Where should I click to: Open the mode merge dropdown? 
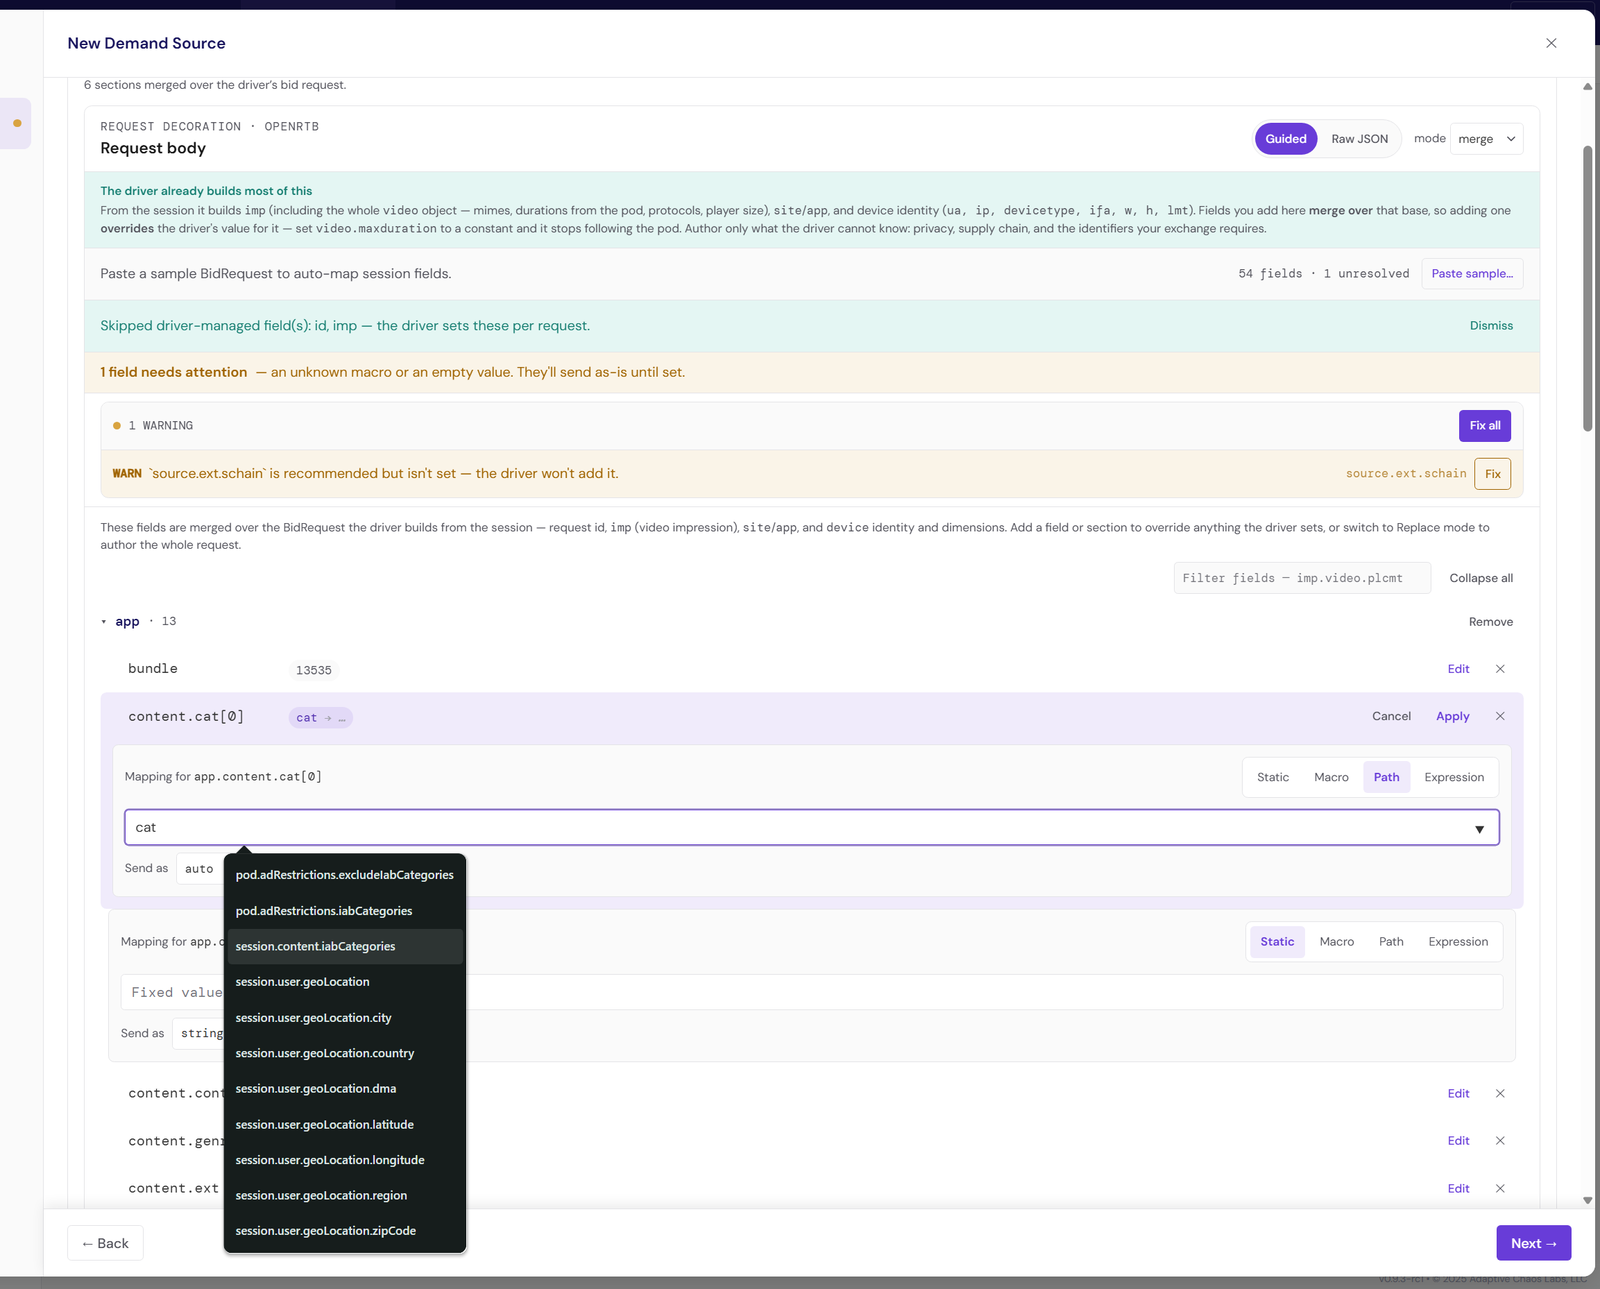[1486, 139]
